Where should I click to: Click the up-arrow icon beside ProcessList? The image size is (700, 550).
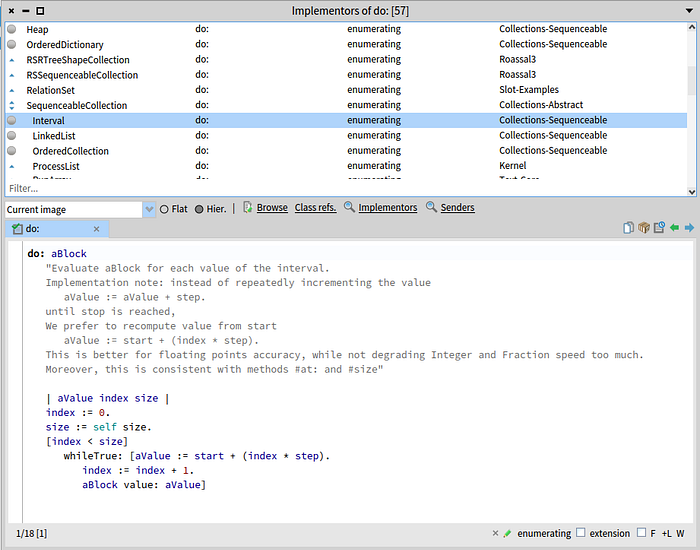pos(12,166)
